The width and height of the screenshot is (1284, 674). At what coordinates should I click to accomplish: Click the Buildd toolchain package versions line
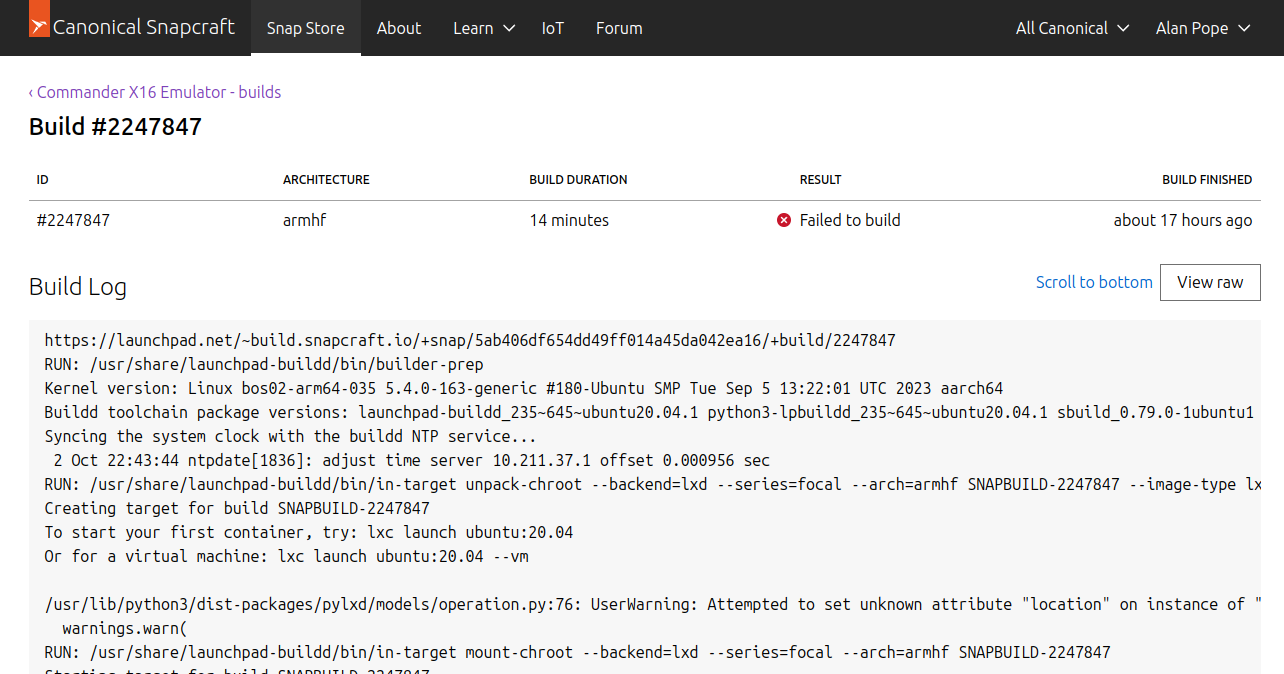click(649, 412)
